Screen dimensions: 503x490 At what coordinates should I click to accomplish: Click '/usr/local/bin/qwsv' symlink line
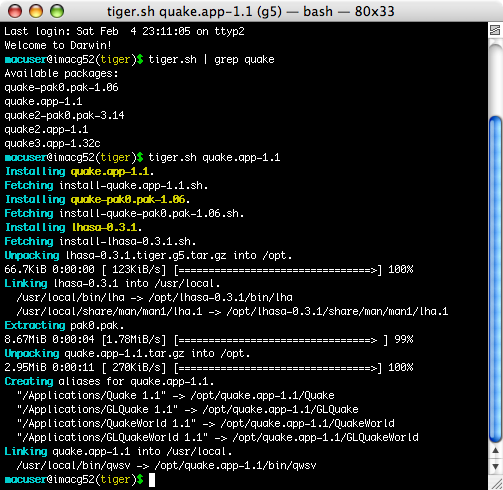[x=166, y=465]
